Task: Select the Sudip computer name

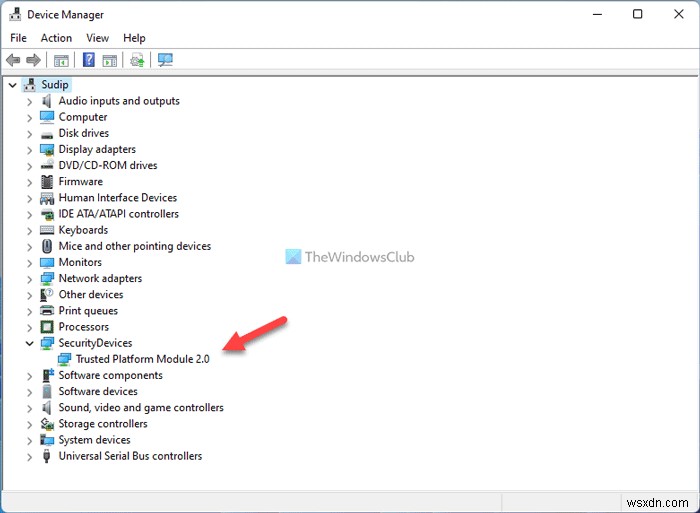Action: point(55,84)
